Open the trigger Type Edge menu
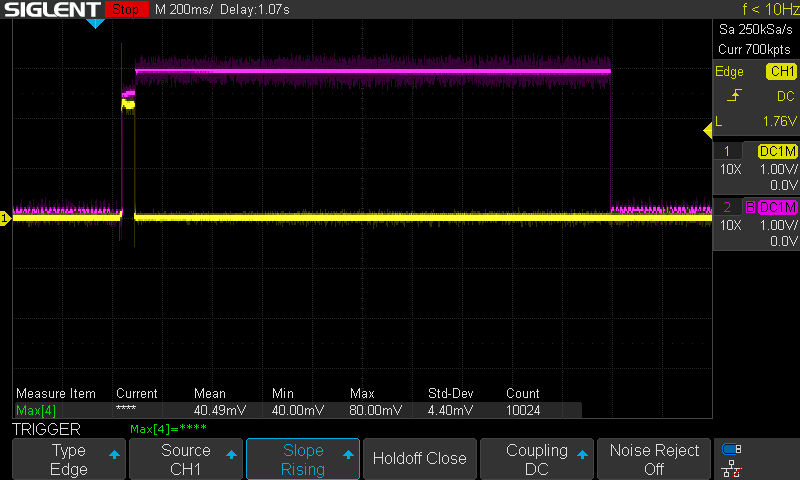The height and width of the screenshot is (480, 800). (x=69, y=459)
